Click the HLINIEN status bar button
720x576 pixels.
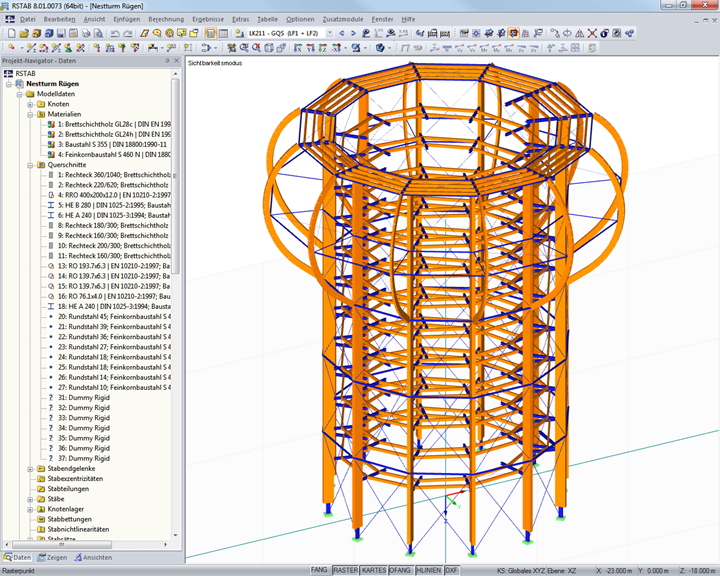[x=428, y=569]
